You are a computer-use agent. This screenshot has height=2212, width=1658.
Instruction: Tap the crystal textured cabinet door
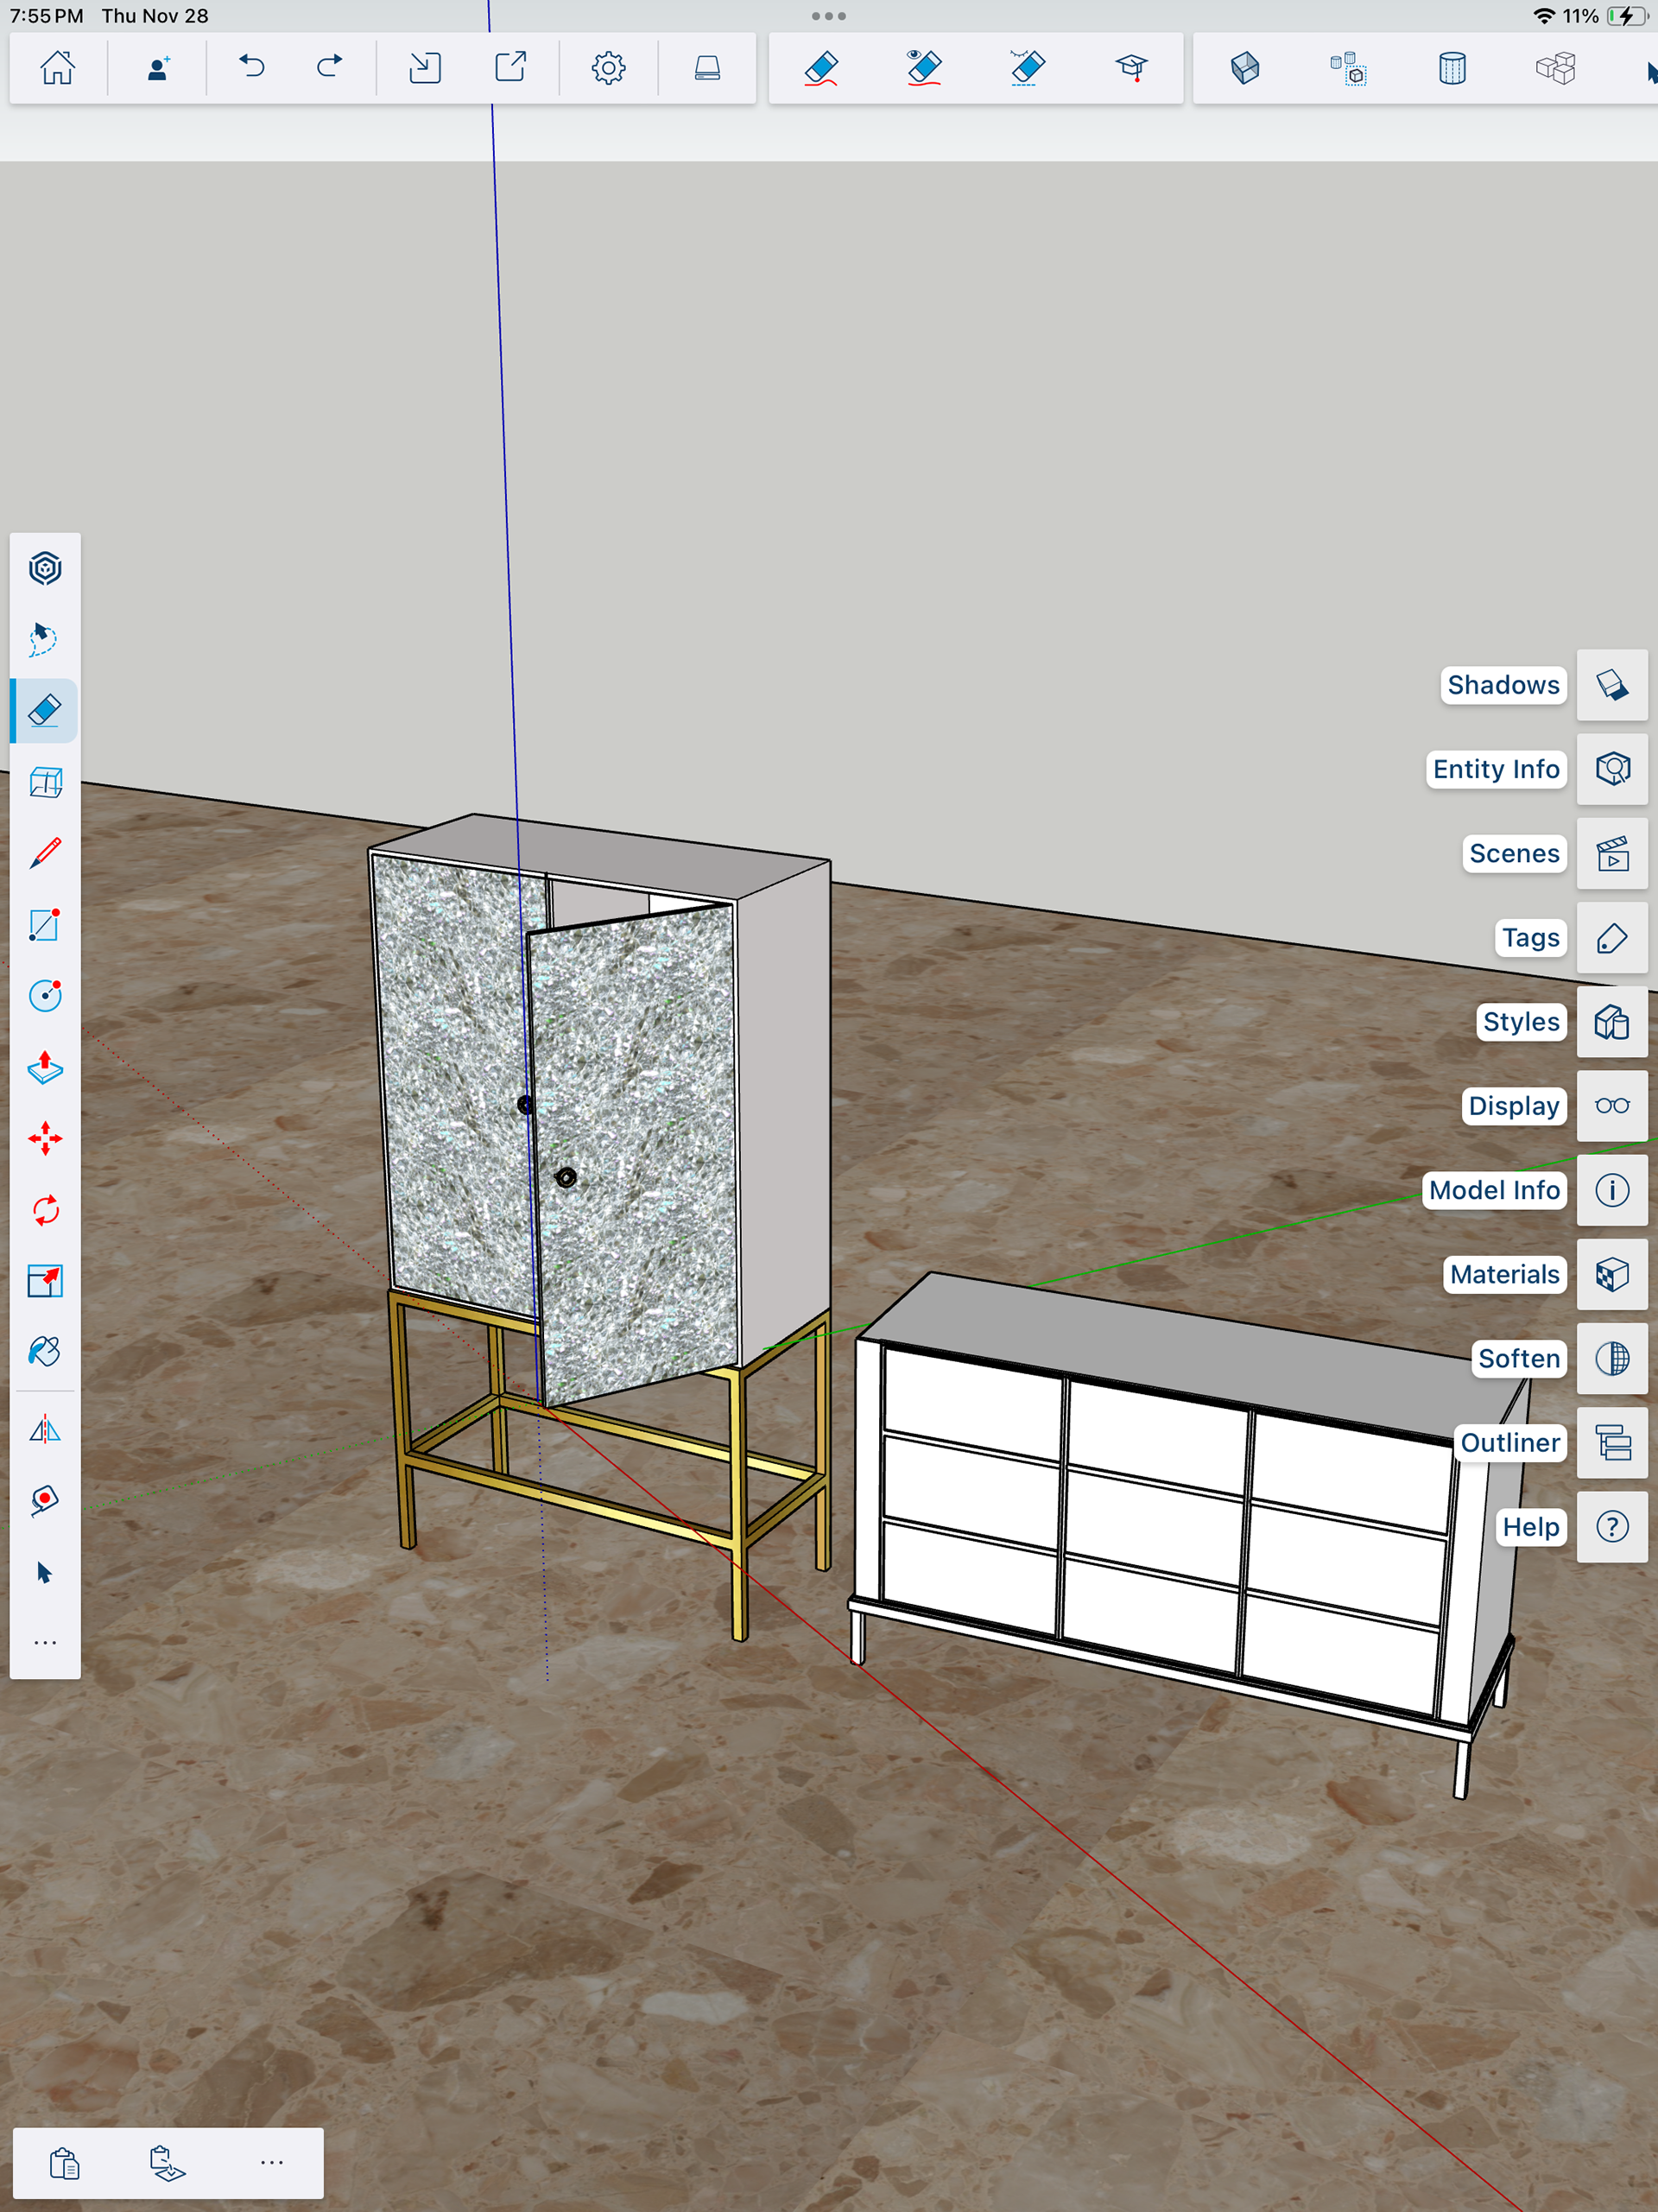pos(640,1140)
